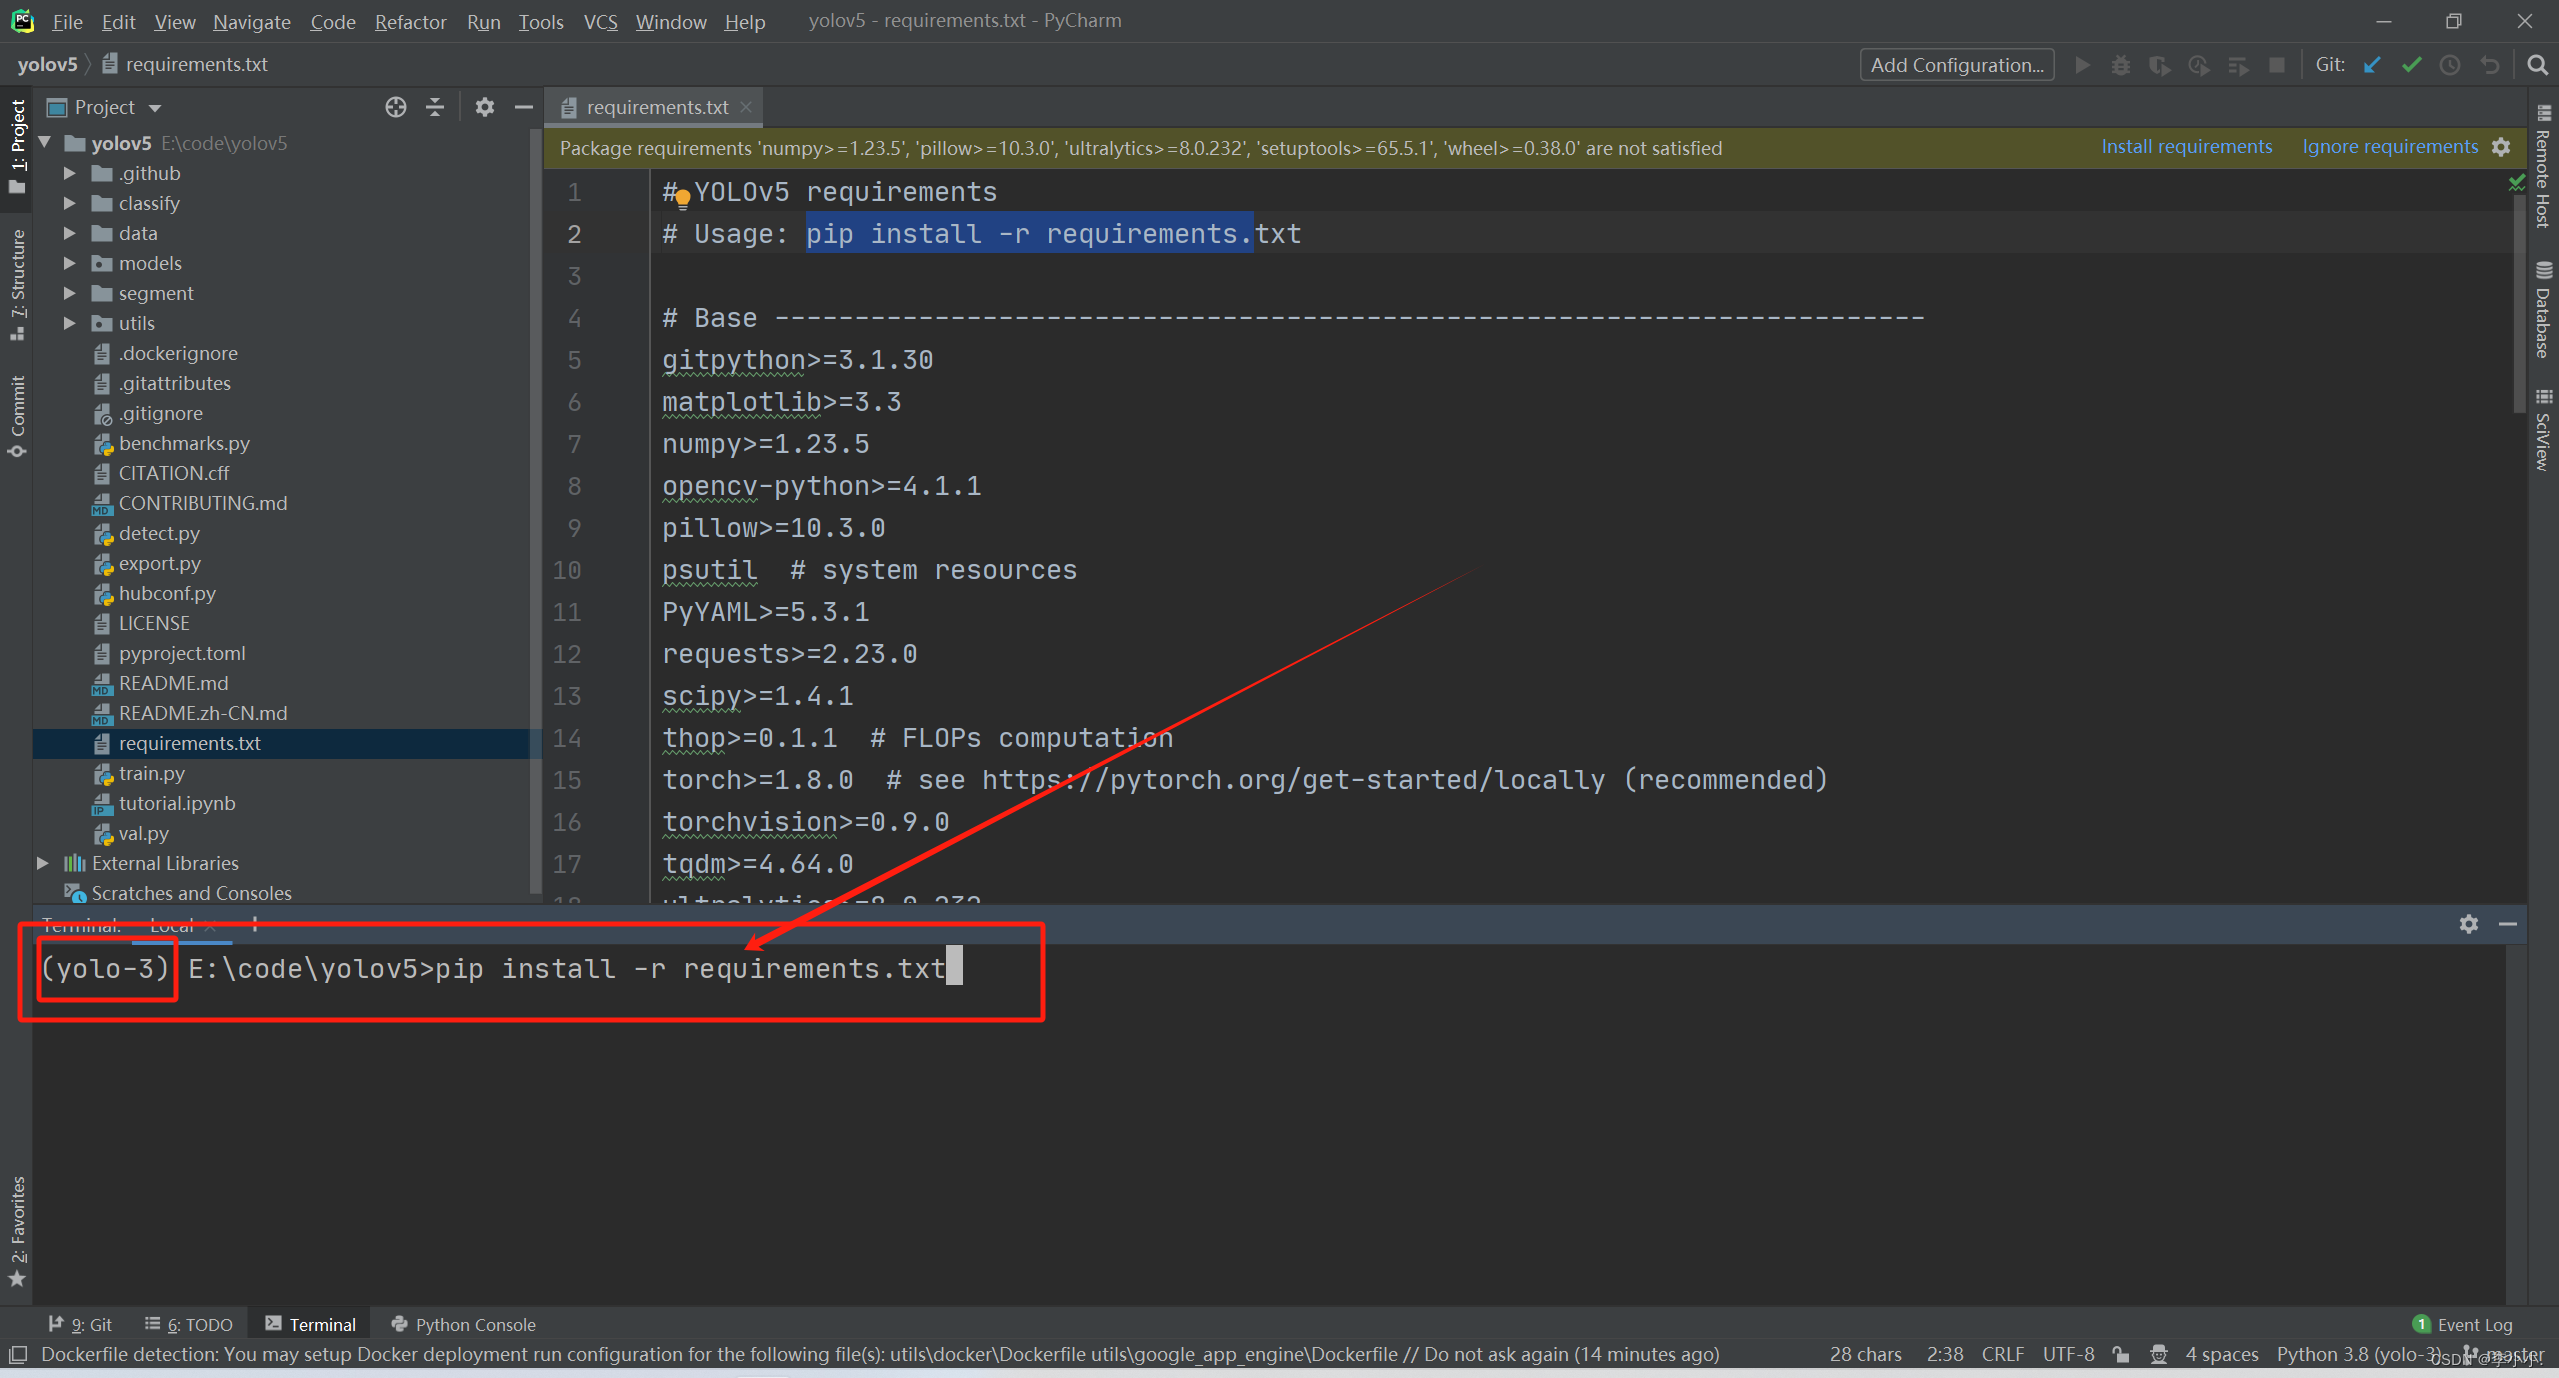Screen dimensions: 2559x1378
Task: Select train.py in project tree
Action: [151, 773]
